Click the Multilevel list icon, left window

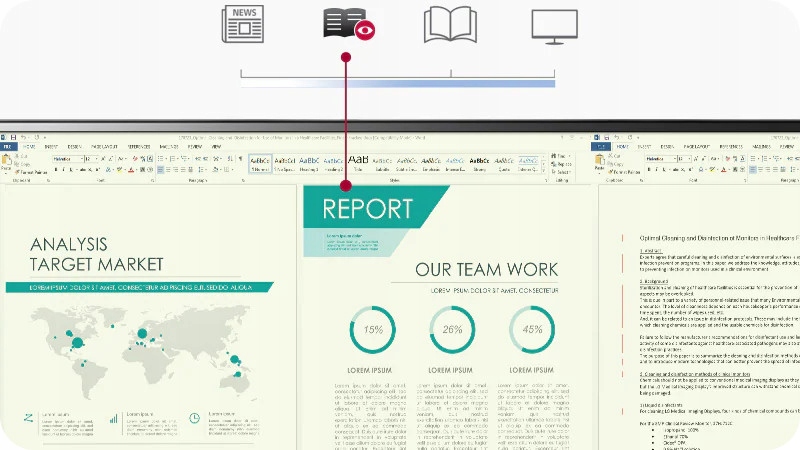coord(184,159)
